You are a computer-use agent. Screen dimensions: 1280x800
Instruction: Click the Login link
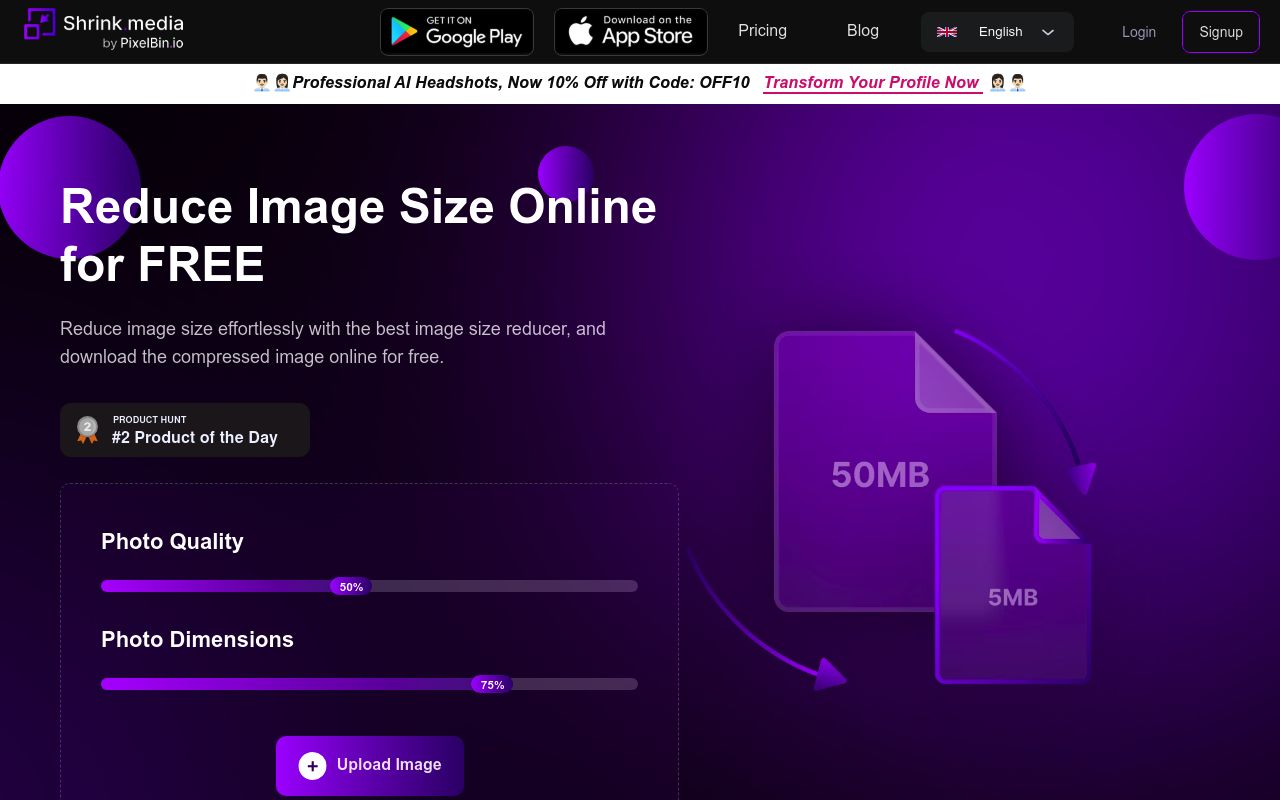coord(1138,32)
